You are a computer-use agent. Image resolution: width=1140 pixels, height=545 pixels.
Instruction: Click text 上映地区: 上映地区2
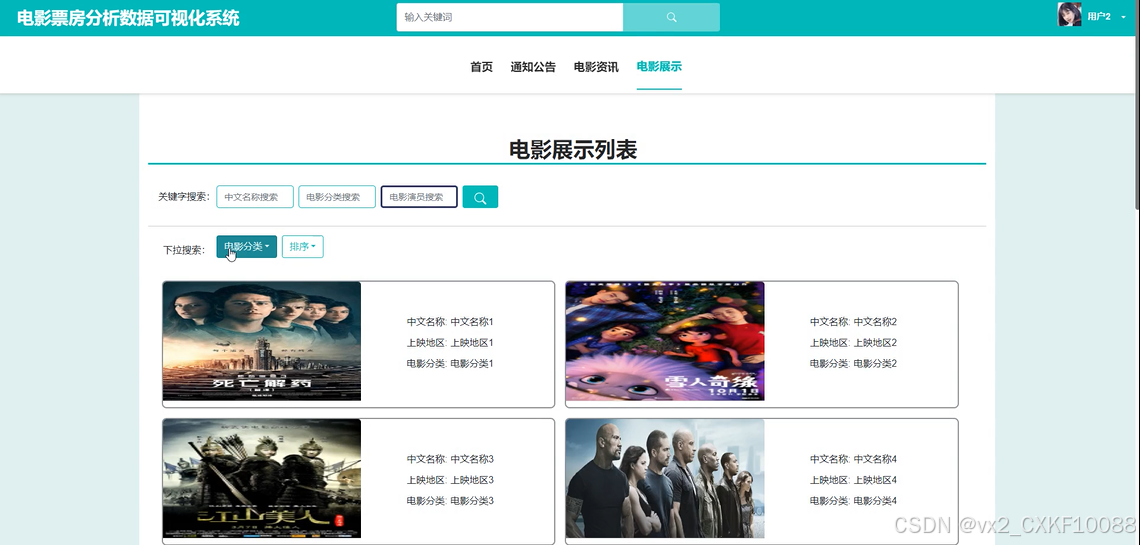[x=854, y=342]
